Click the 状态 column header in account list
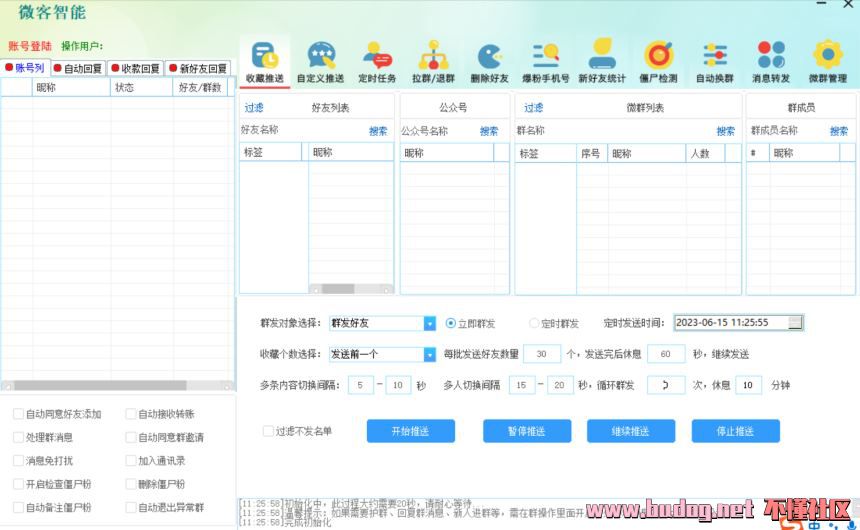This screenshot has height=530, width=860. [142, 87]
